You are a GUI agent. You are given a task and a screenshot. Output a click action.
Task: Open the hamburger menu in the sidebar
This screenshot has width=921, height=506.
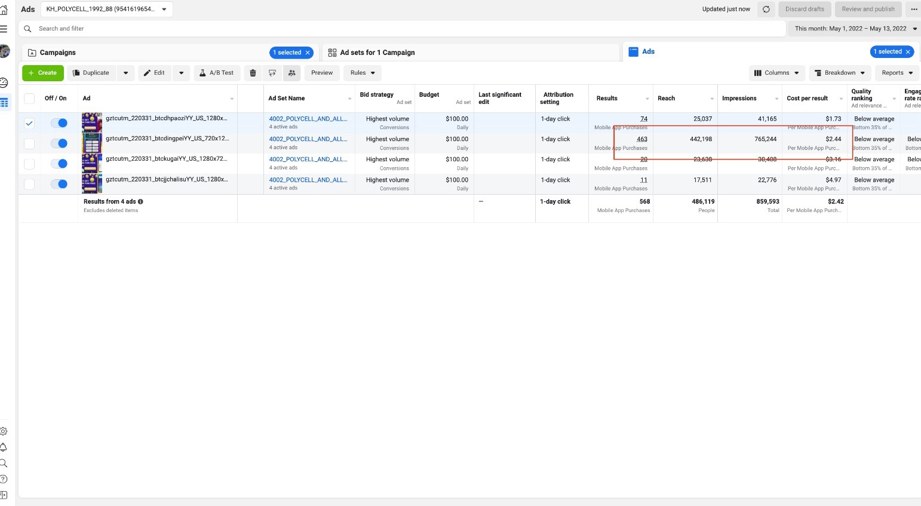3,29
